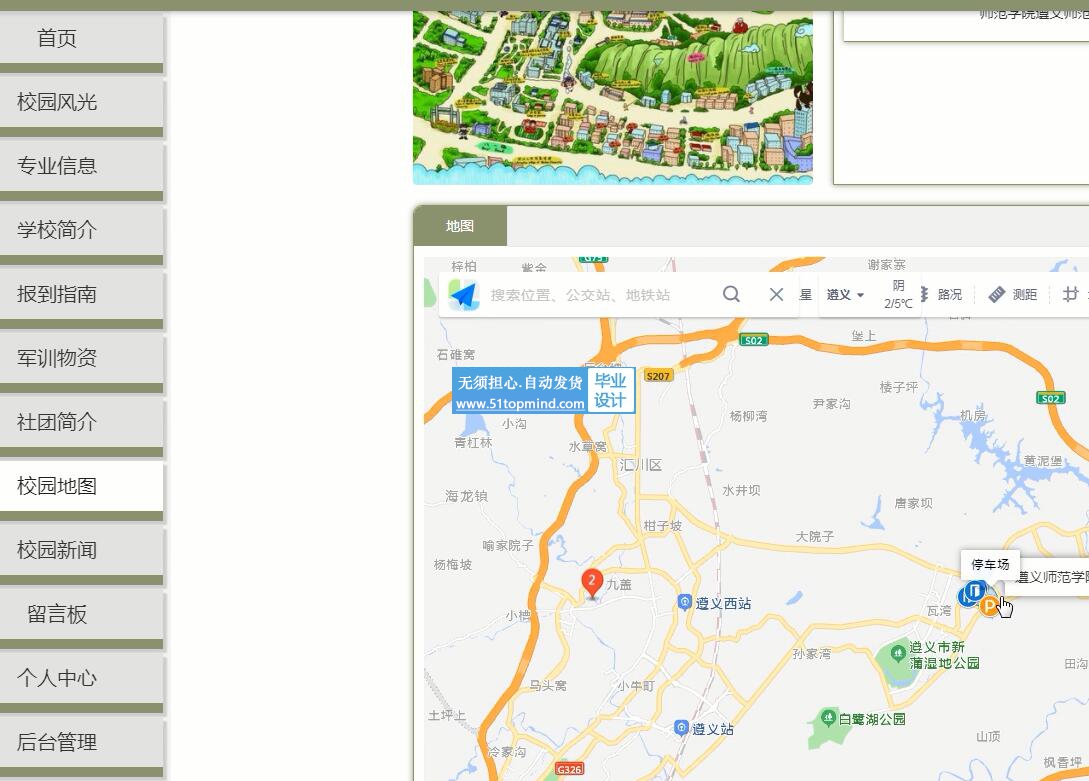Focus the map search input field
The image size is (1089, 781).
[601, 295]
